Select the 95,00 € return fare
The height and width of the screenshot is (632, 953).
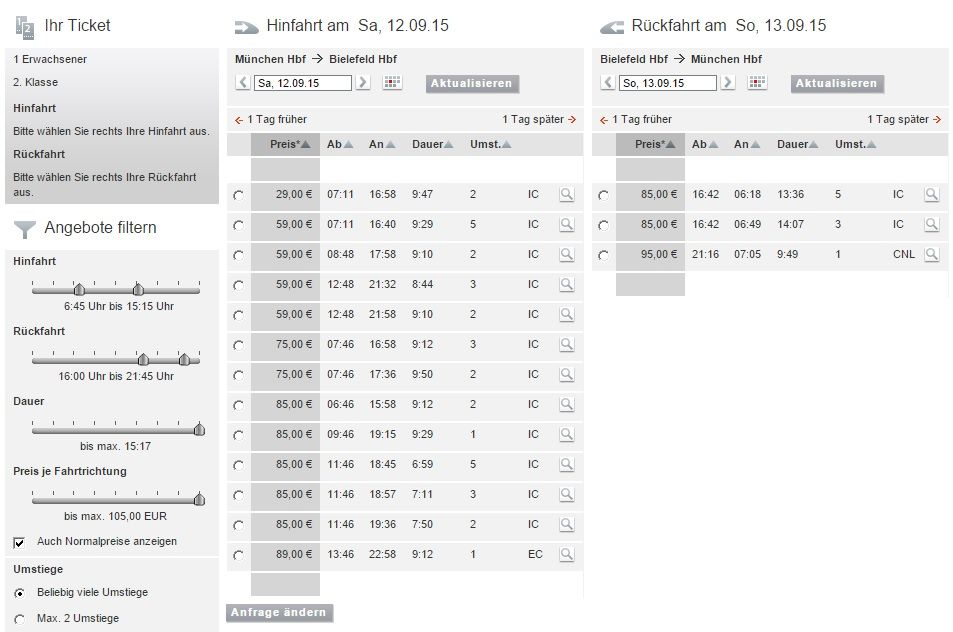pos(603,256)
